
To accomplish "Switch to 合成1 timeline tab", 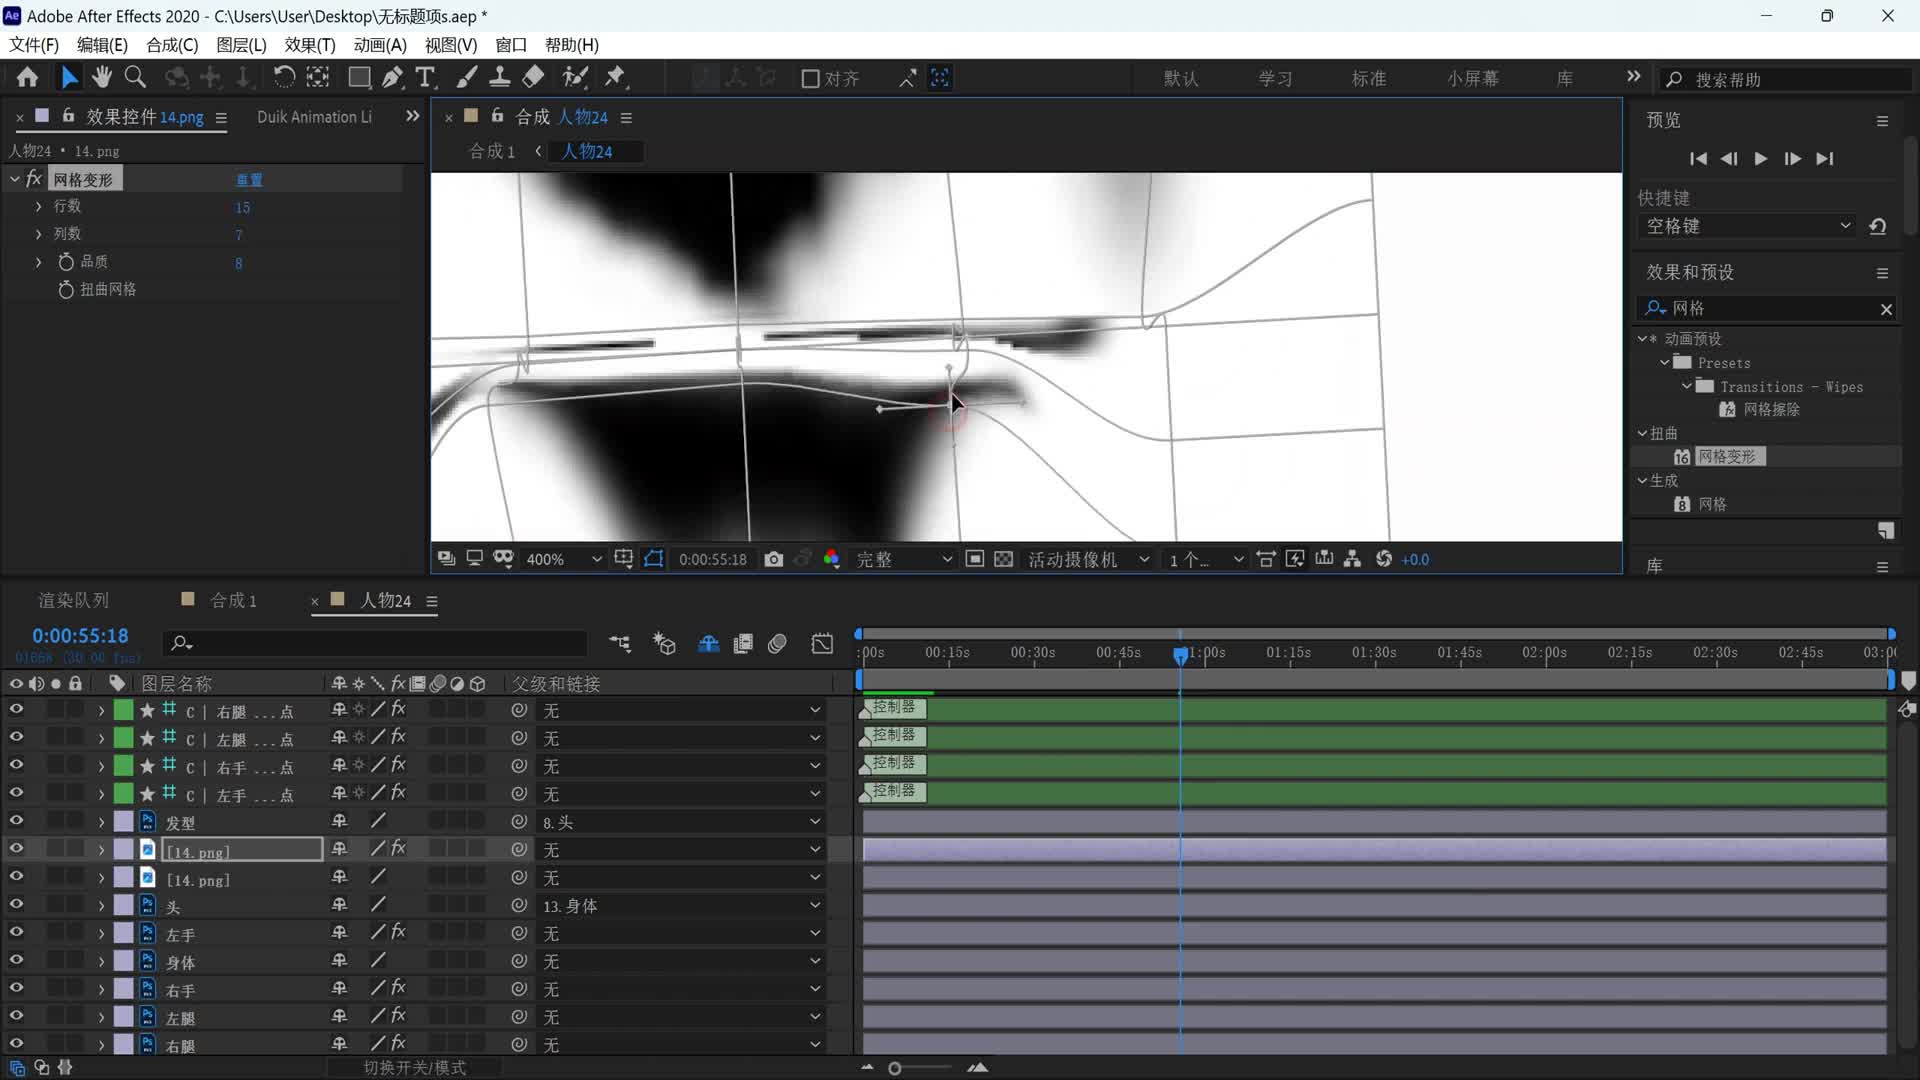I will coord(233,600).
